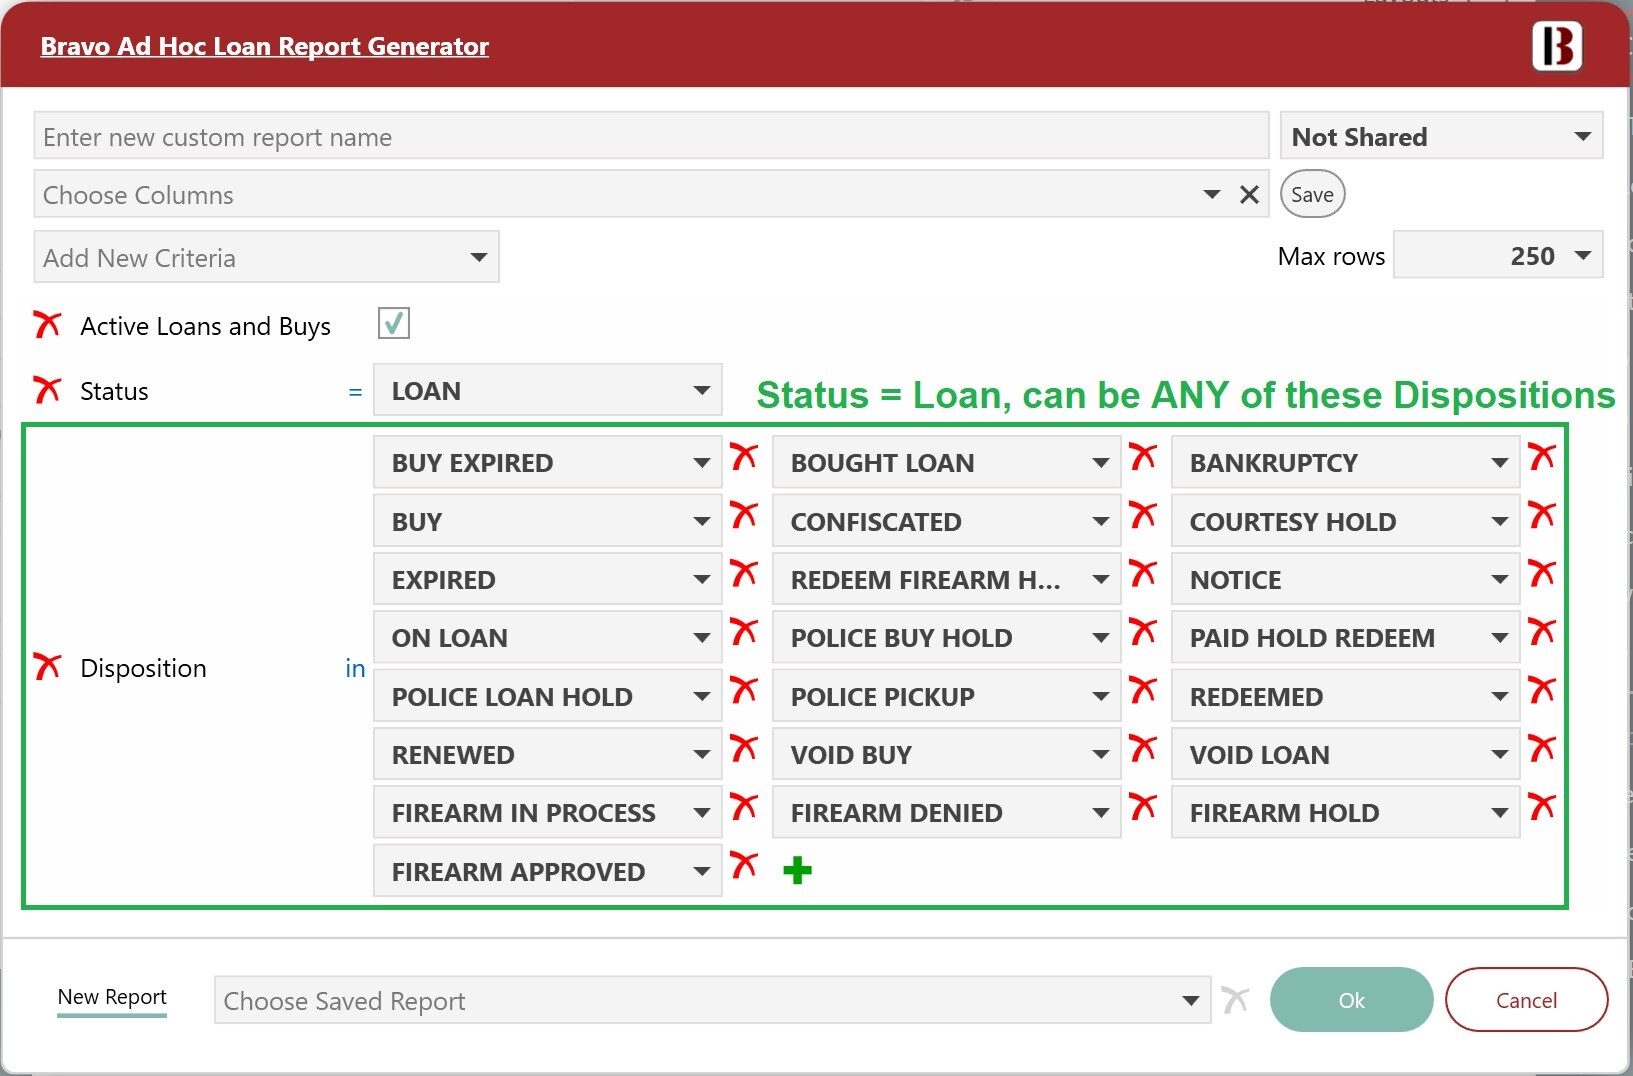The width and height of the screenshot is (1633, 1076).
Task: Remove the Active Loans and Buys criteria
Action: [x=47, y=325]
